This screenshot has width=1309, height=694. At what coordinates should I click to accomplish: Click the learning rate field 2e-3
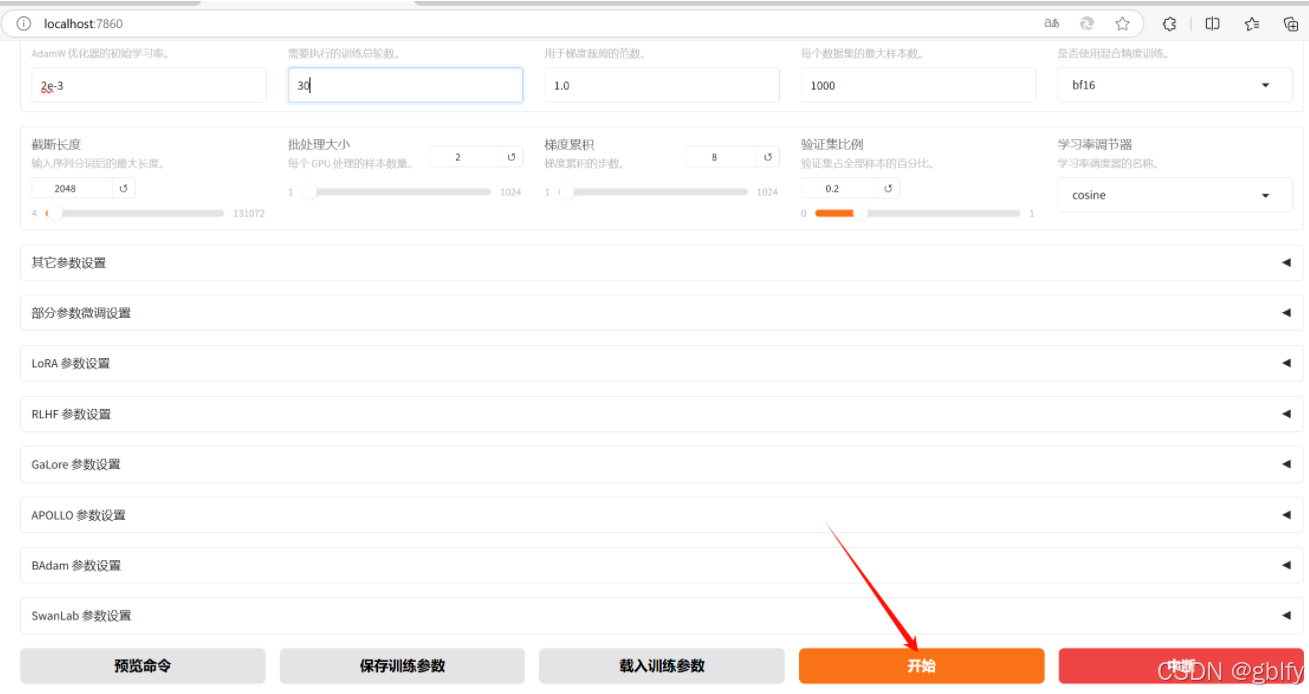click(x=149, y=85)
